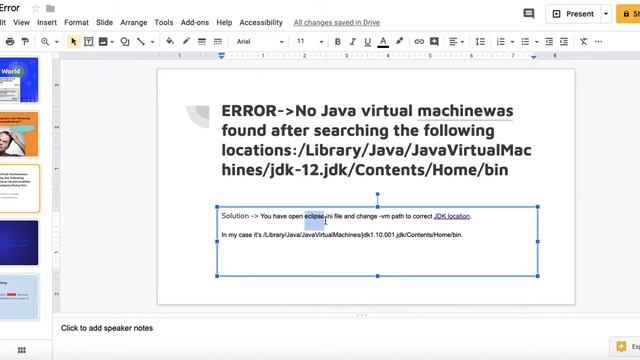640x360 pixels.
Task: Open Border weight options
Action: point(202,42)
